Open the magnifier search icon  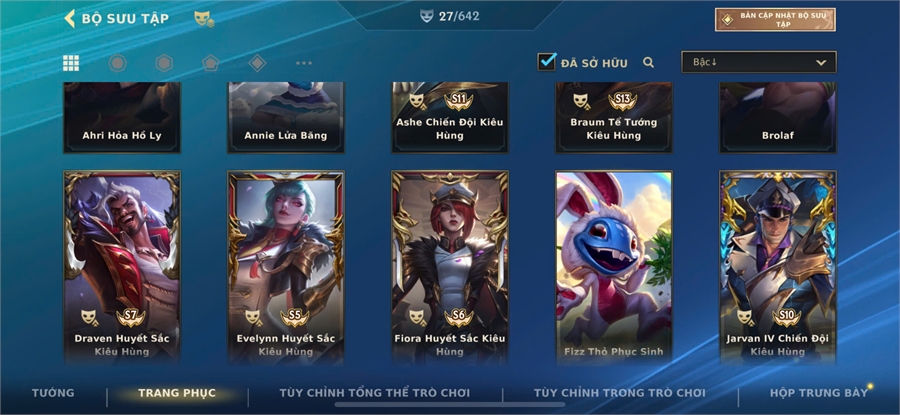(649, 63)
